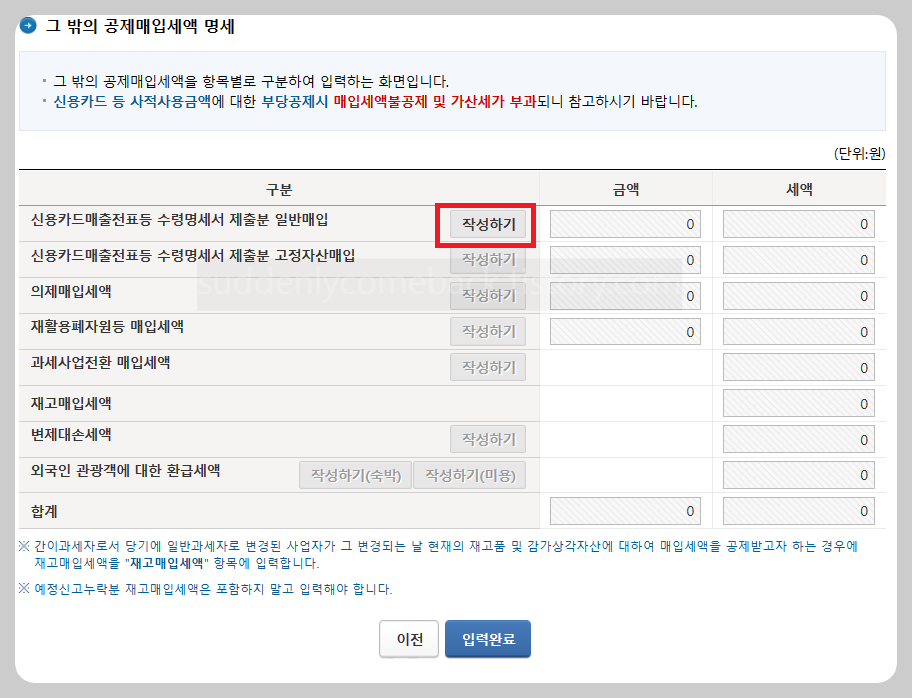
Task: Click the 재고매입세액 세액 field
Action: coord(798,403)
